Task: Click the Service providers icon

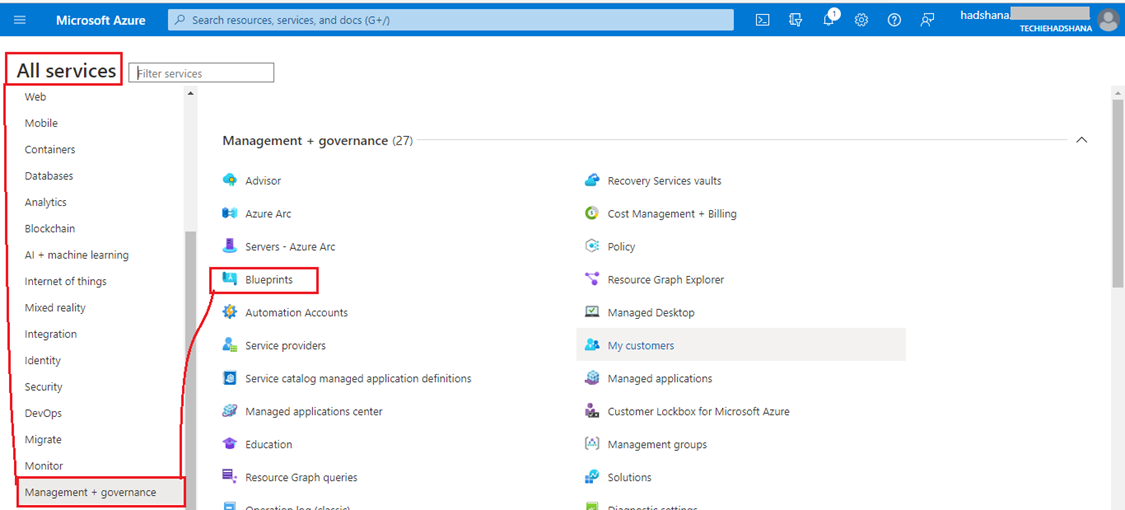Action: 230,345
